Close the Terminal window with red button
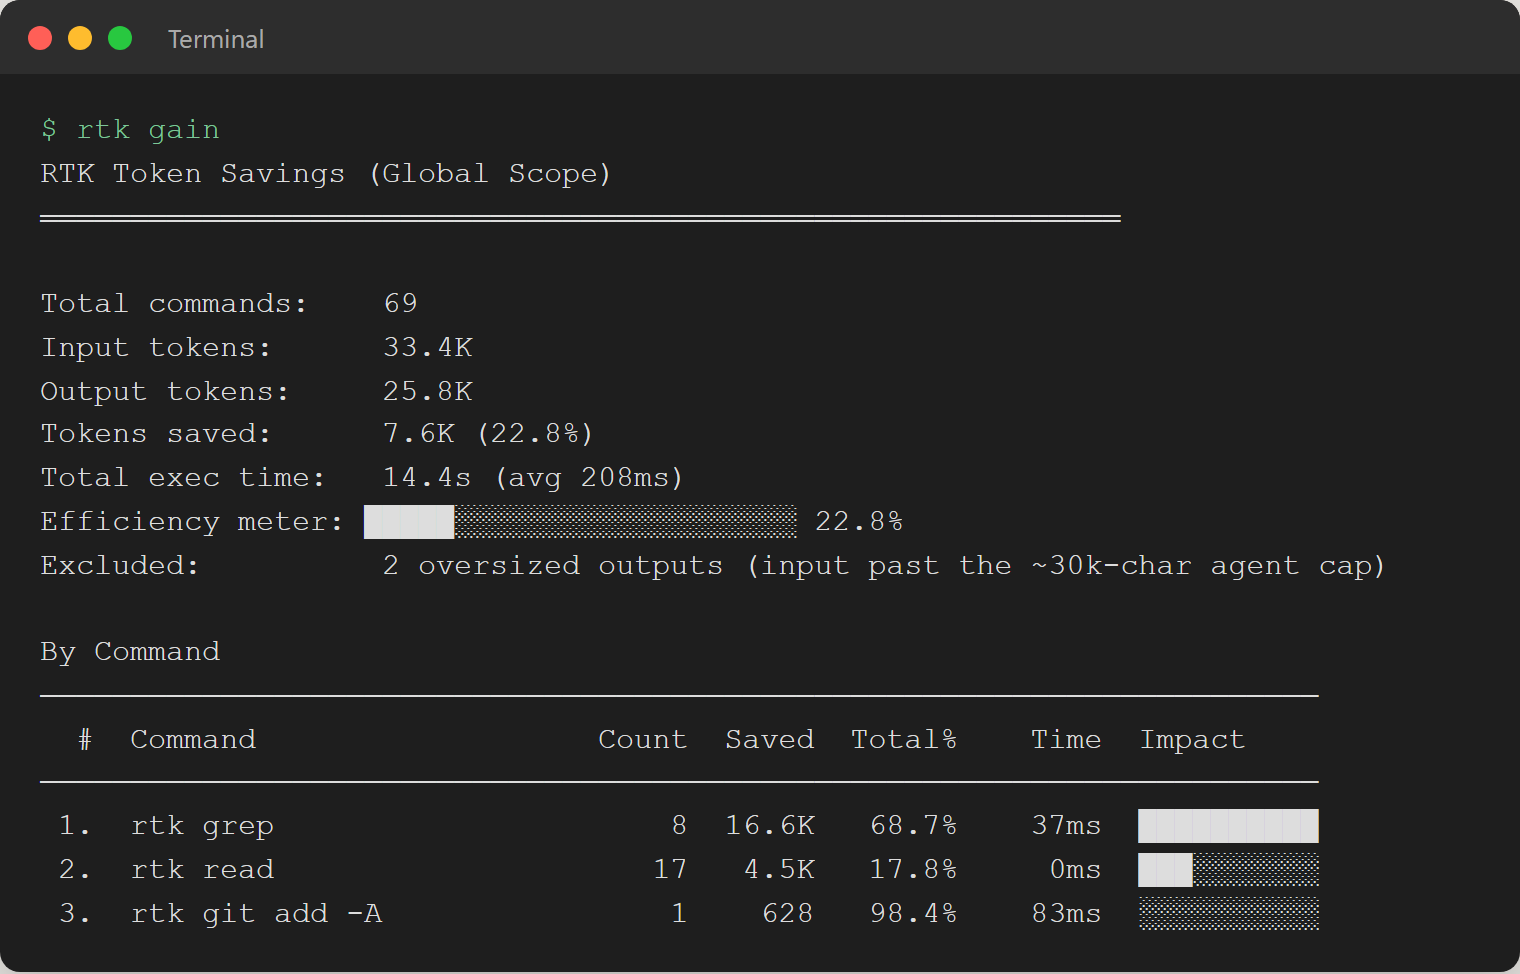The height and width of the screenshot is (974, 1520). click(x=40, y=38)
